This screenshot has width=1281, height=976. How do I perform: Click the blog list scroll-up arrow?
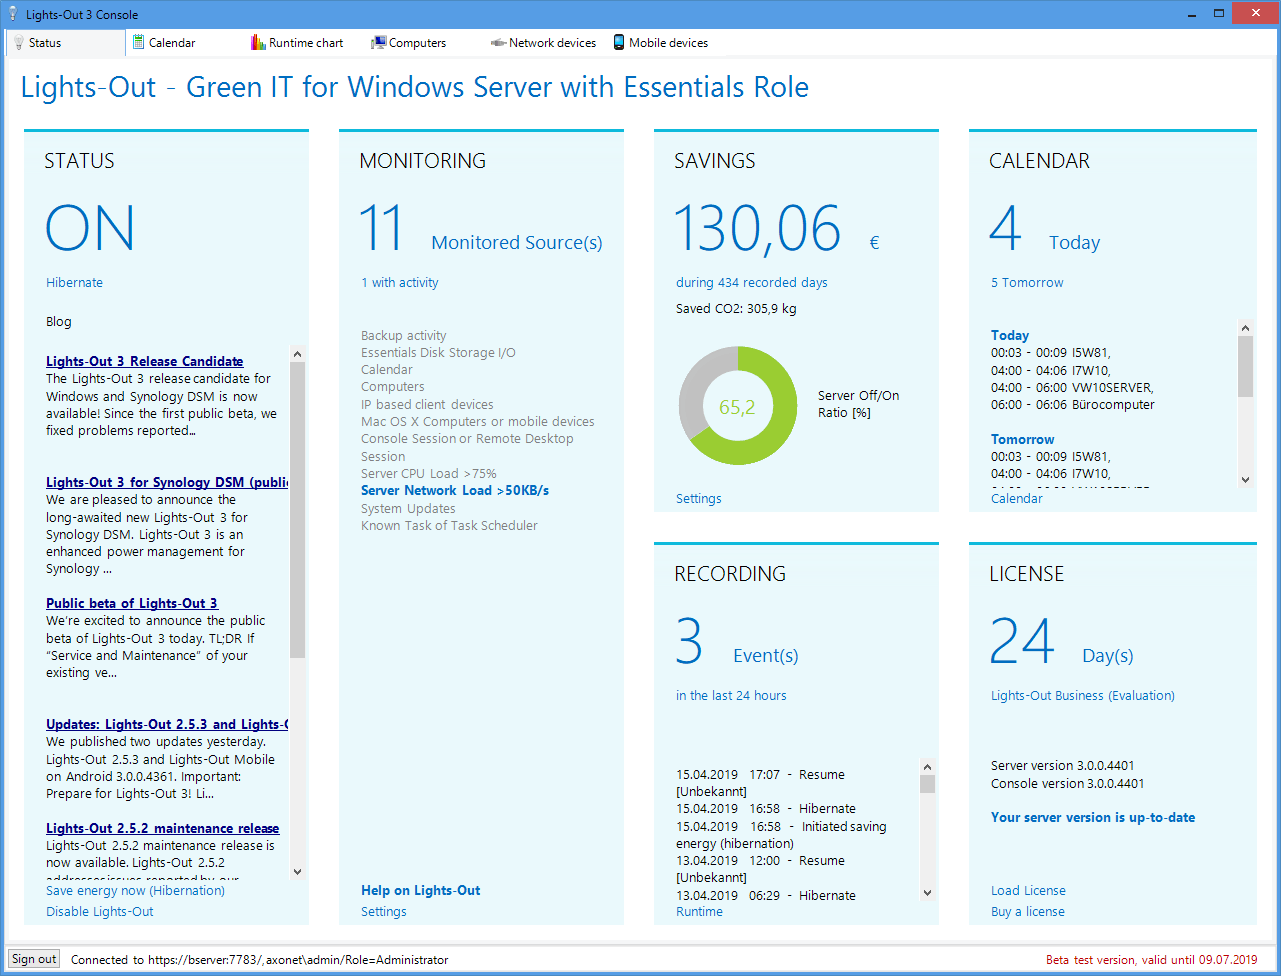coord(297,353)
